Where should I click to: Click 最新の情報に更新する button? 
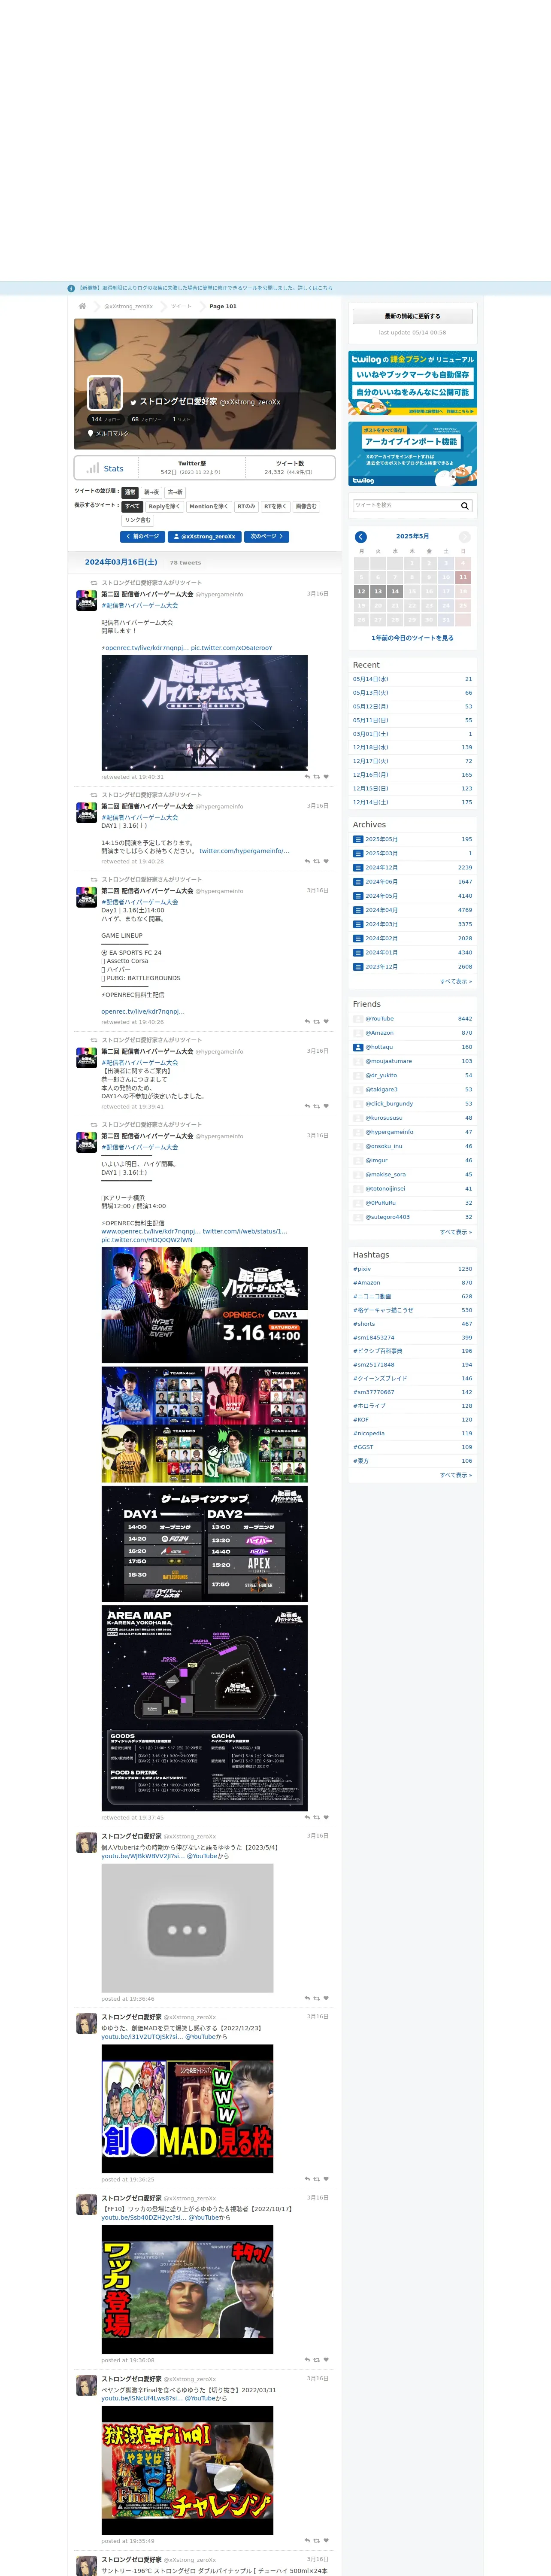click(412, 316)
